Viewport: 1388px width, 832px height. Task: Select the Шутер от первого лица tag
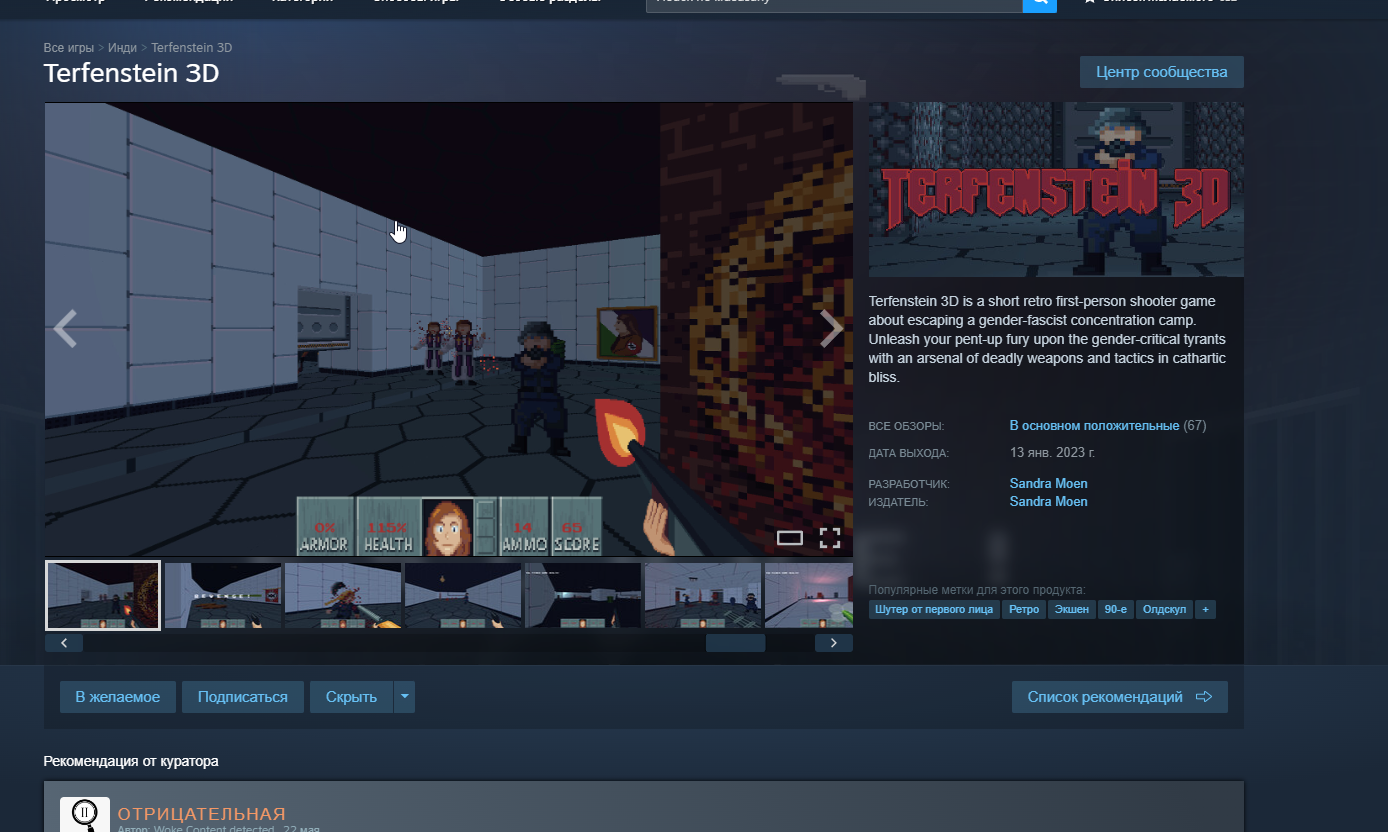(934, 609)
